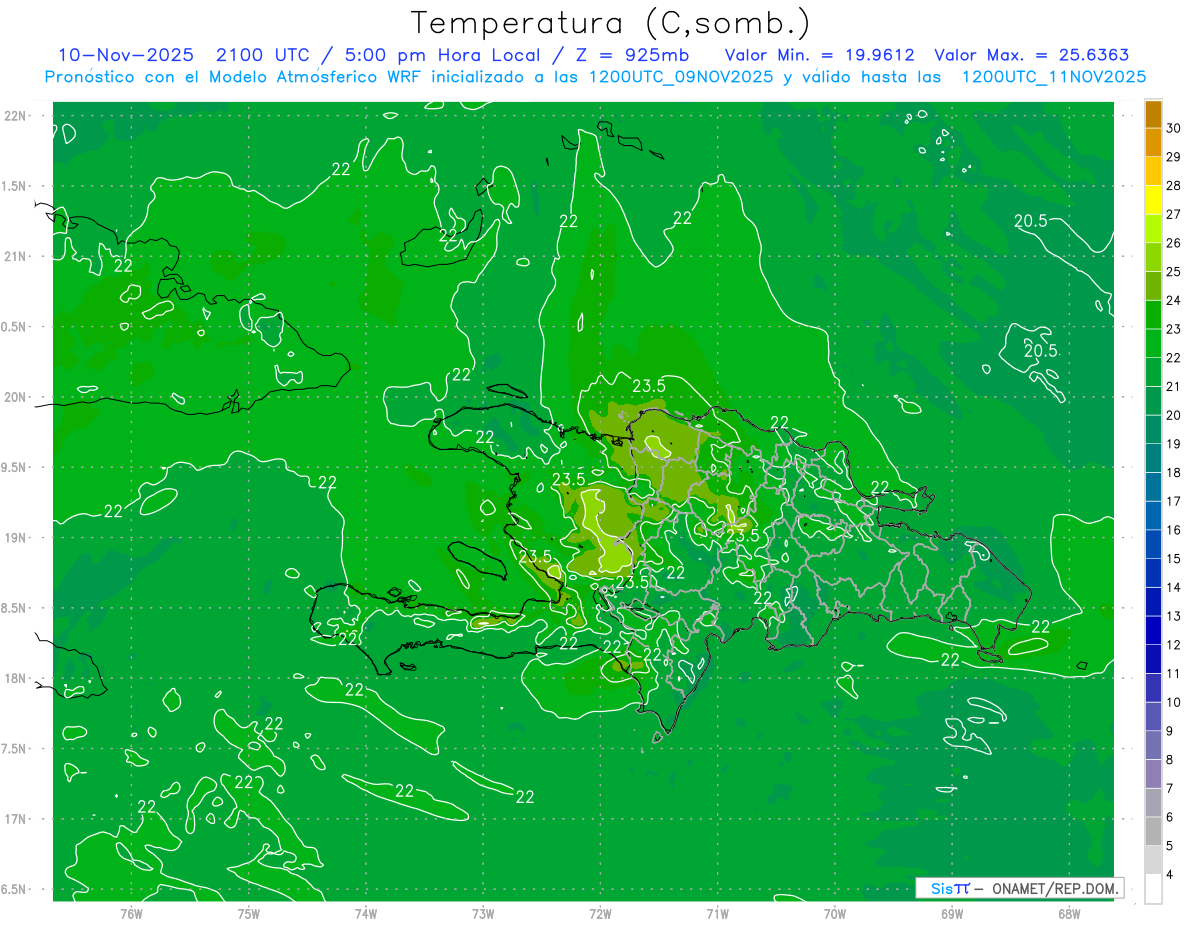Click "Valor Max. = 25.6363" readout
This screenshot has width=1200, height=927.
click(1032, 56)
